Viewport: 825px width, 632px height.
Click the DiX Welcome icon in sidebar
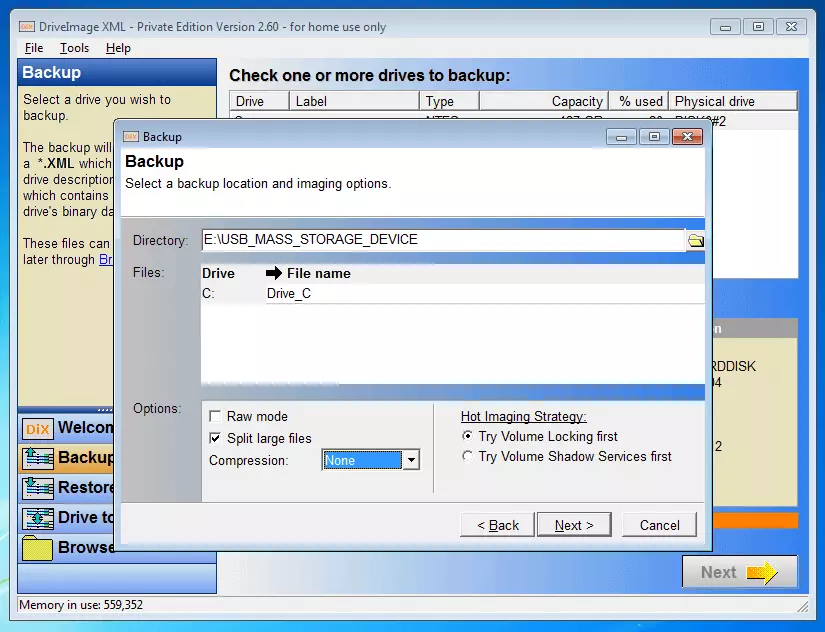37,428
